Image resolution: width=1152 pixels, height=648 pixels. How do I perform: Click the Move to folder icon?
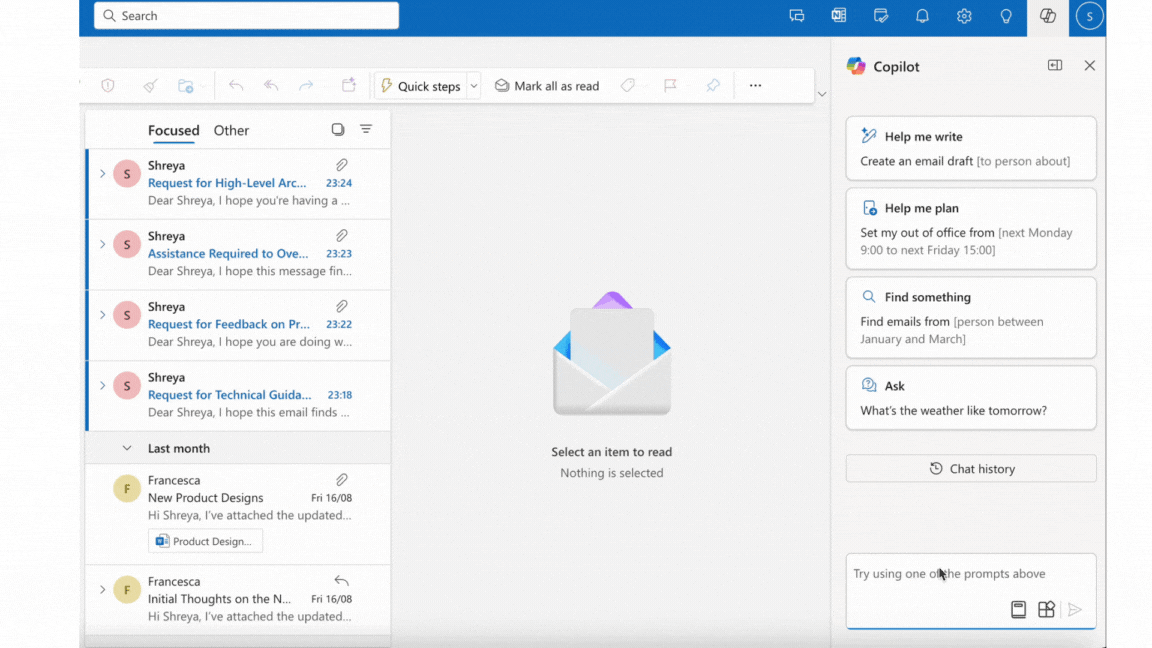tap(186, 86)
